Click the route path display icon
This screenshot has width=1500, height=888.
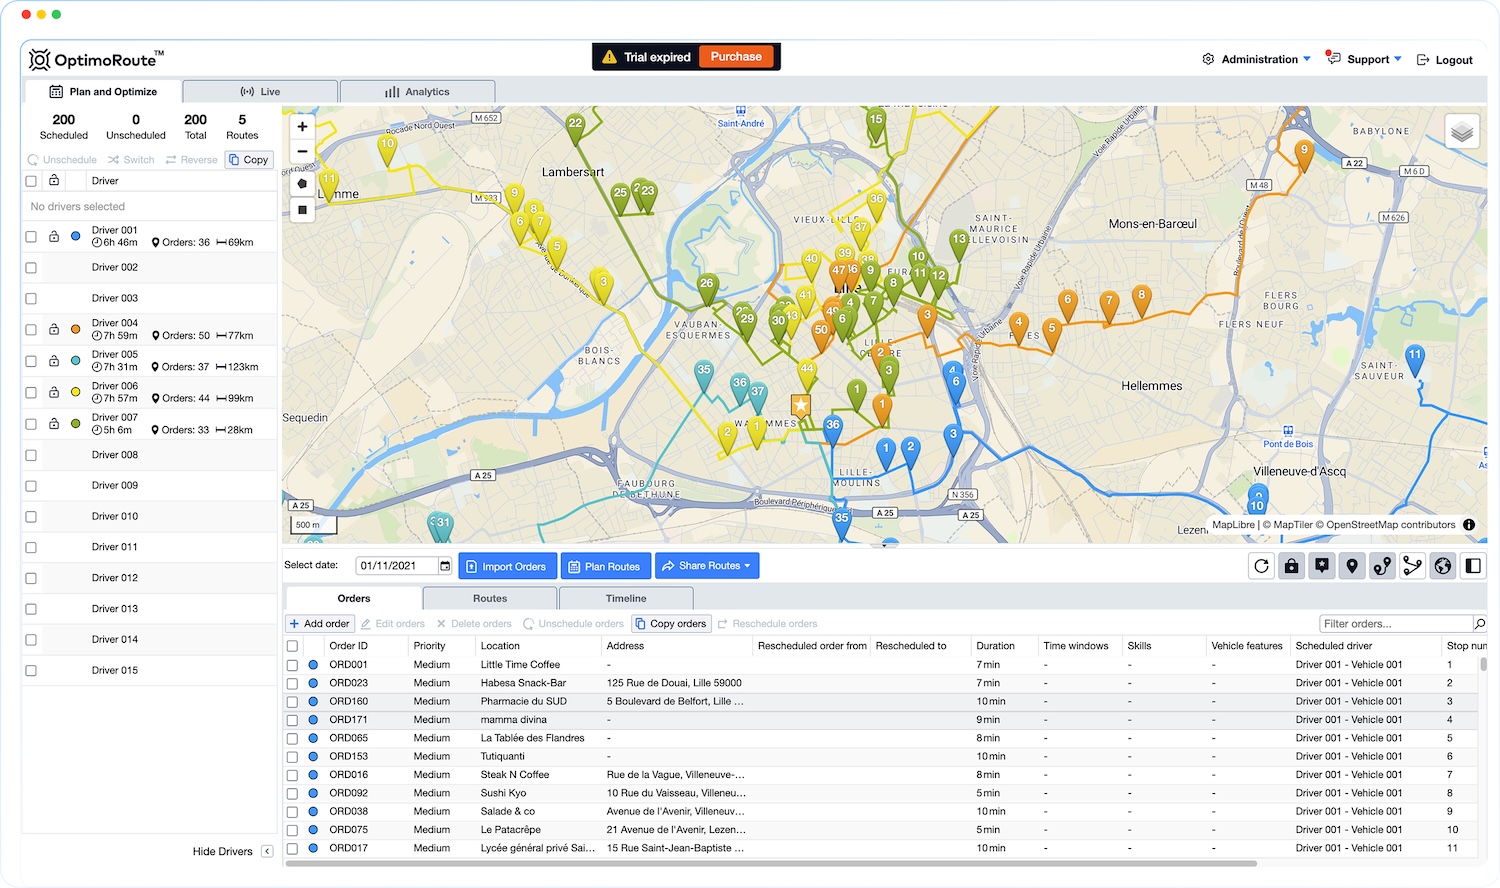coord(1383,565)
